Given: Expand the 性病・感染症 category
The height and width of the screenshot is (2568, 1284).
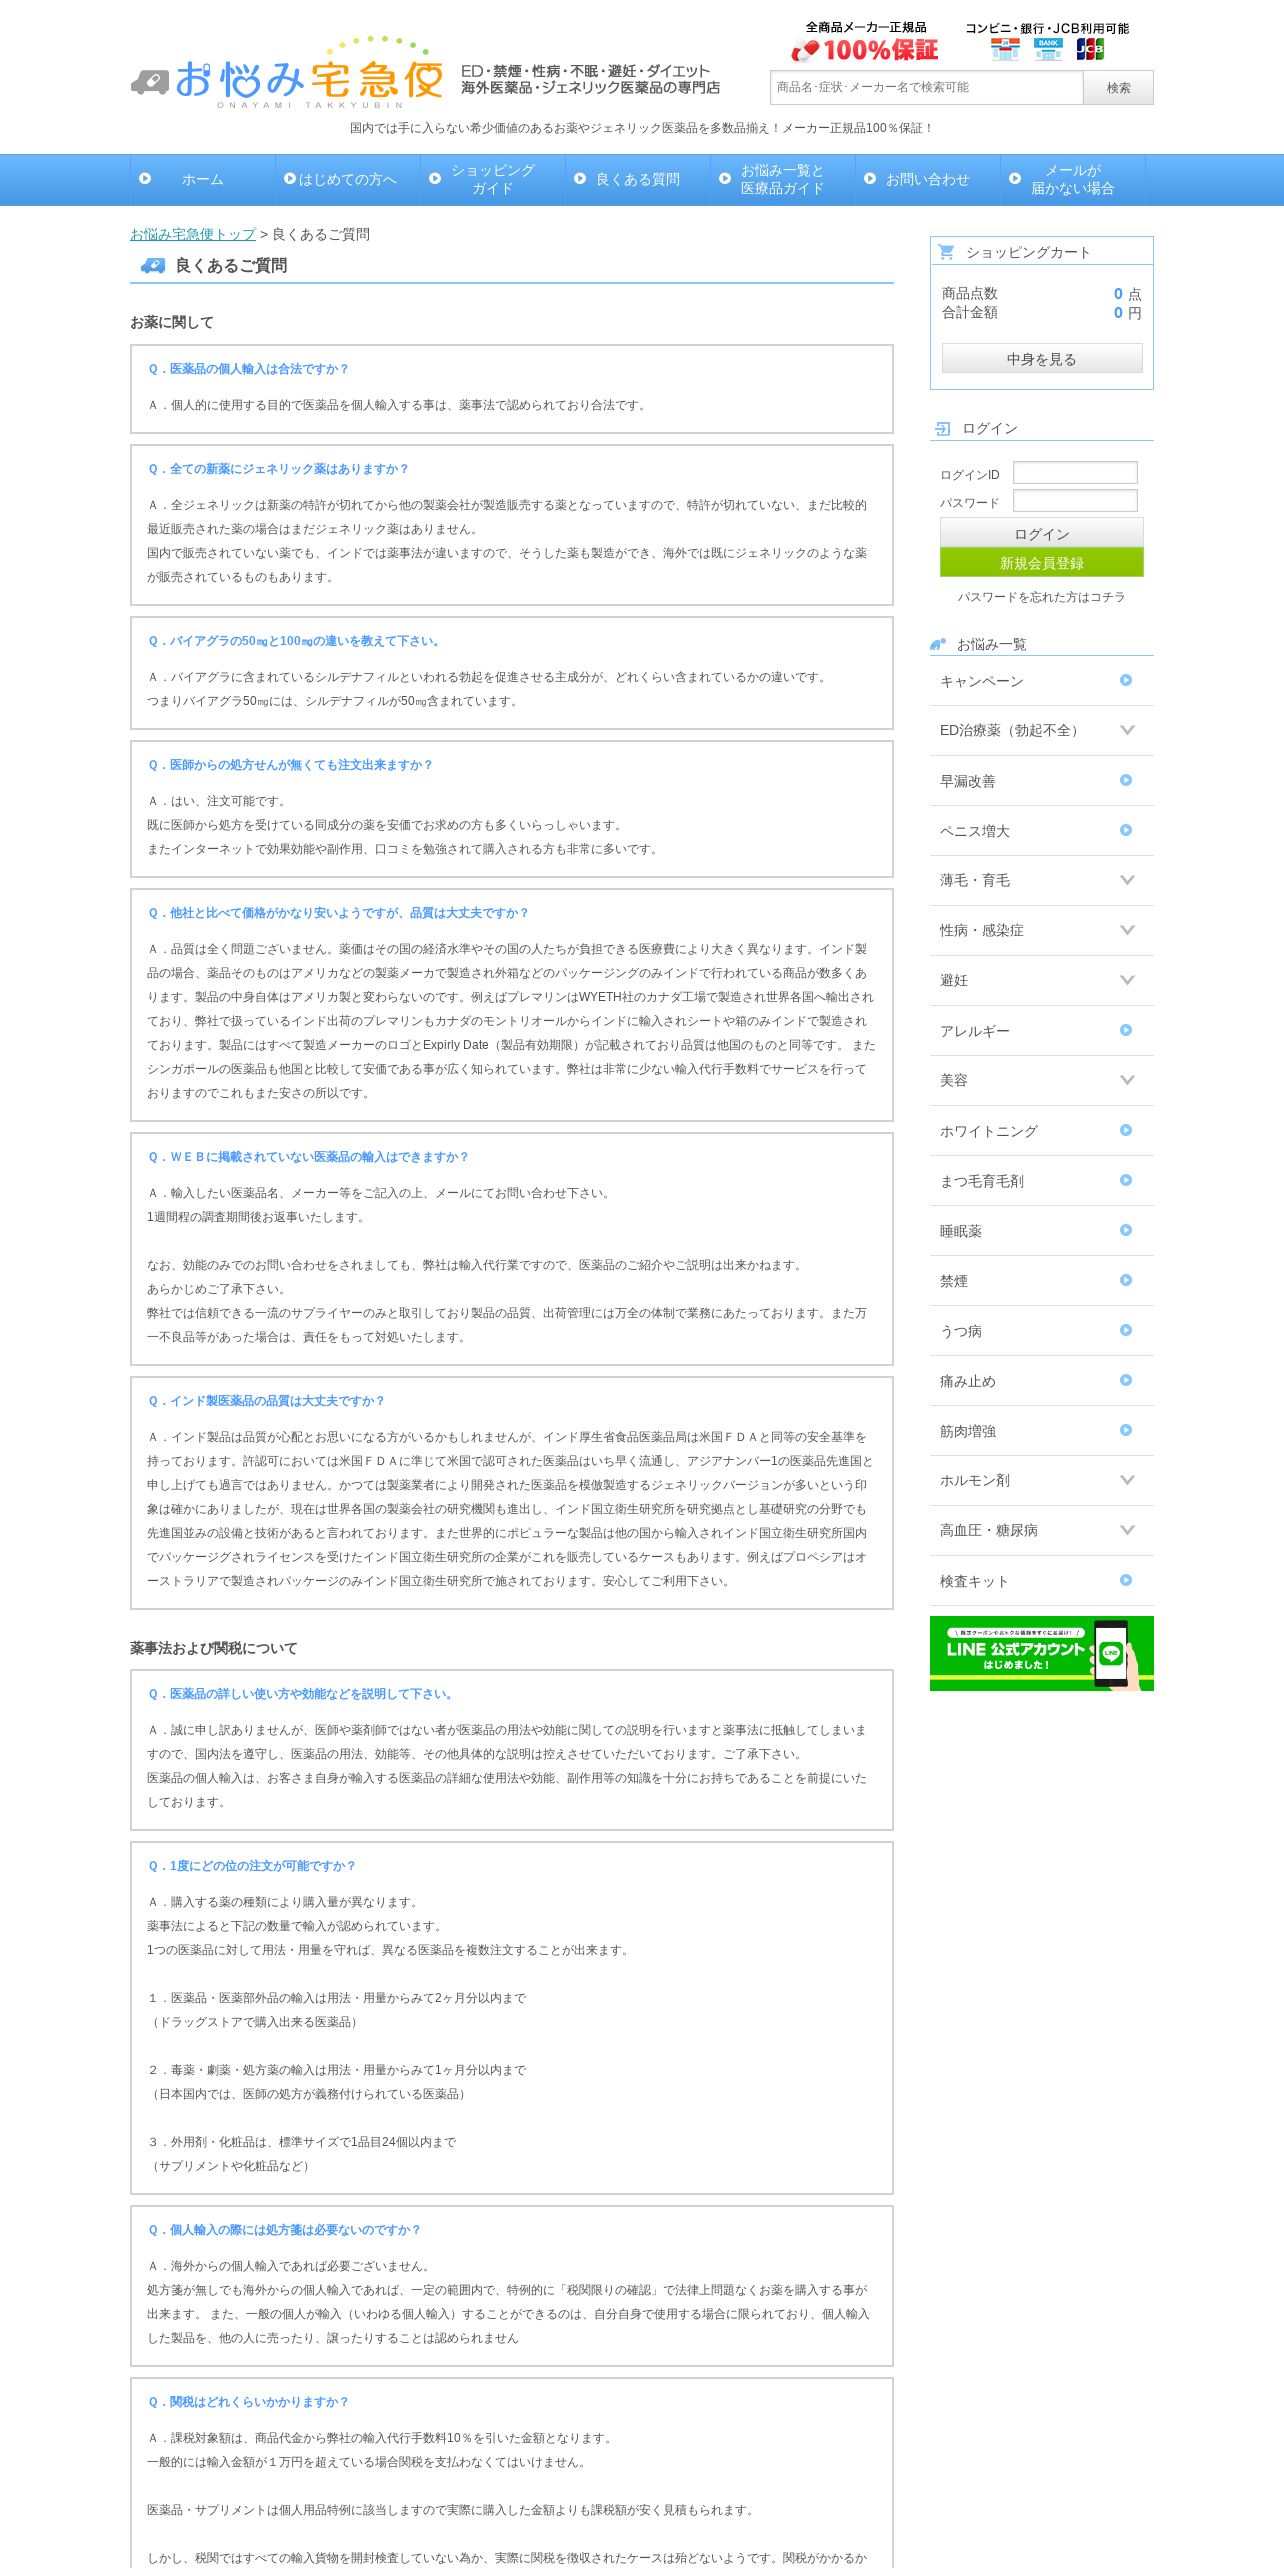Looking at the screenshot, I should tap(1042, 930).
